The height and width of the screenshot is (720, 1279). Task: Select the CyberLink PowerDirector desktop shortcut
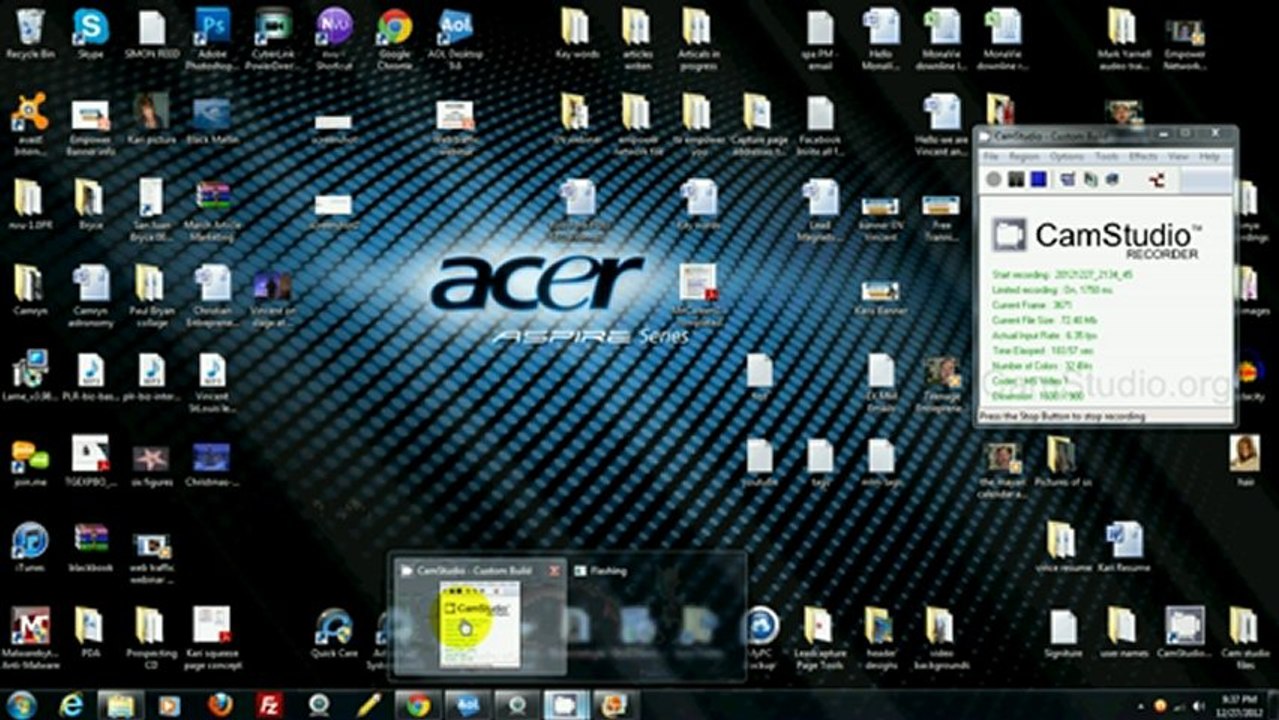click(273, 38)
